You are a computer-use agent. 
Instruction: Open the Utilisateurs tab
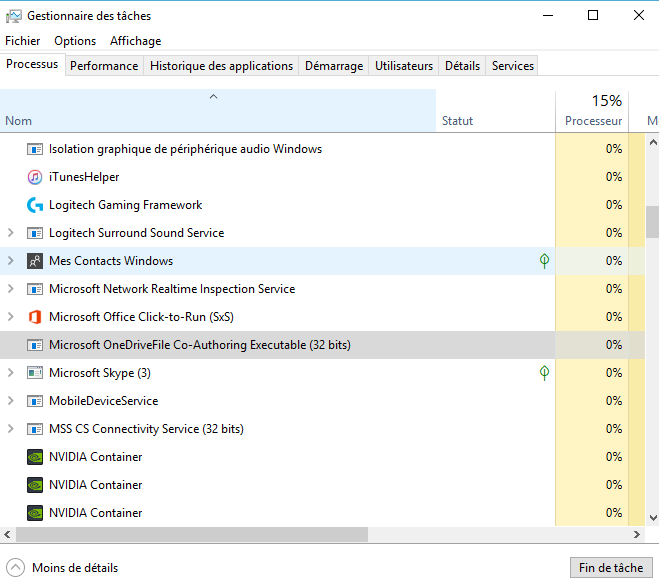click(x=404, y=66)
